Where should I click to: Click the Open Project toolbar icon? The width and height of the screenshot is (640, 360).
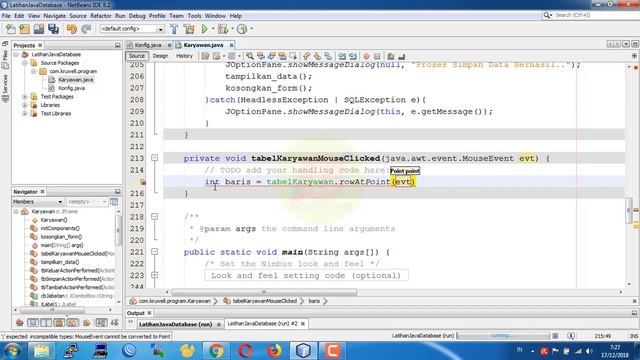[39, 29]
